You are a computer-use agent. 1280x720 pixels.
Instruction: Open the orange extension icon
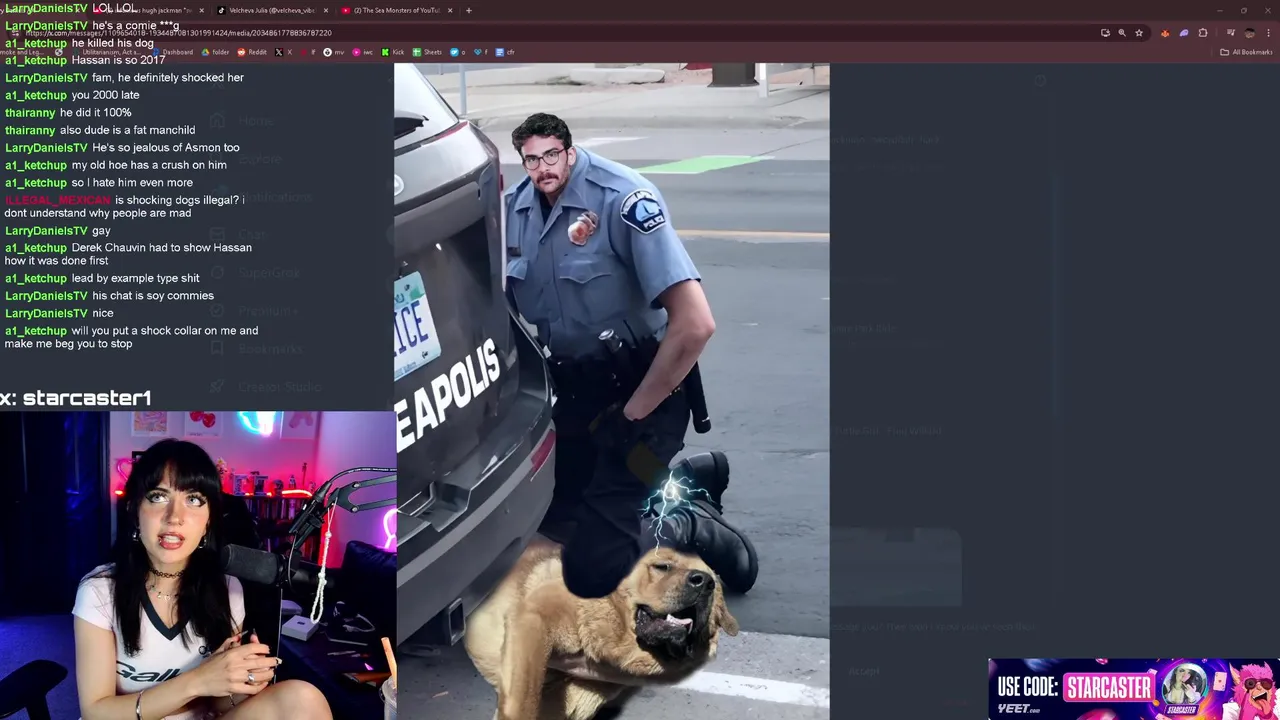pyautogui.click(x=1165, y=33)
